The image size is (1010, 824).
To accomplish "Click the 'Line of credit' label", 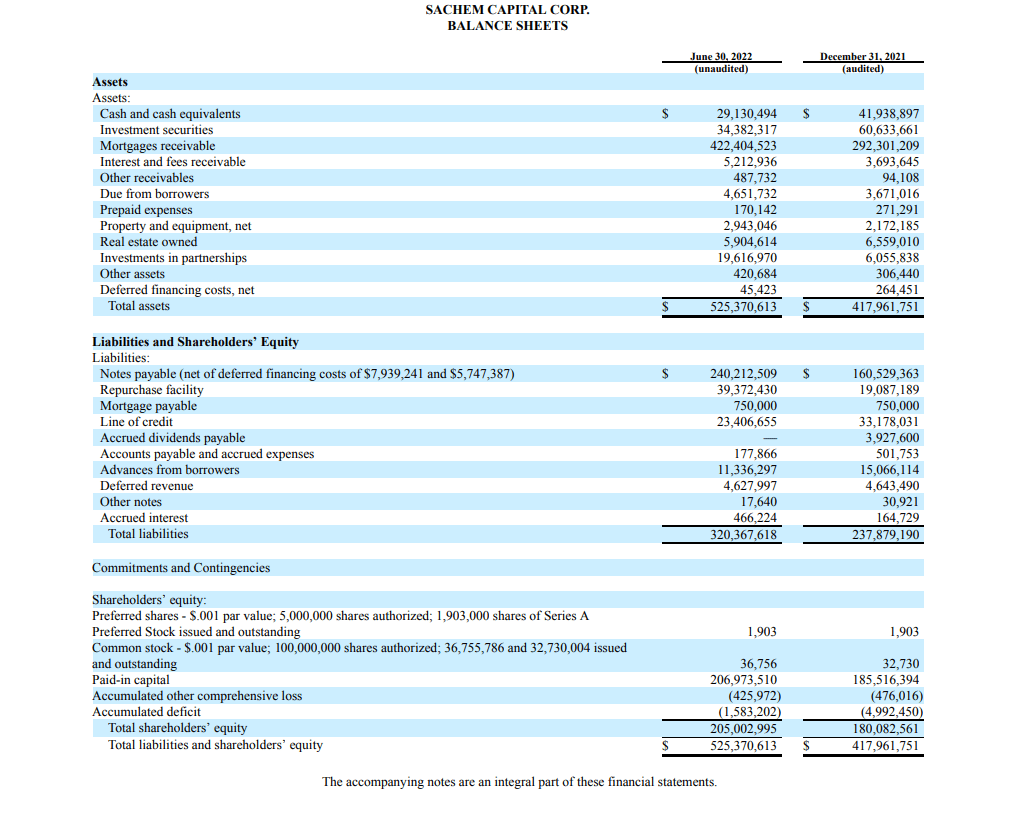I will coord(137,422).
